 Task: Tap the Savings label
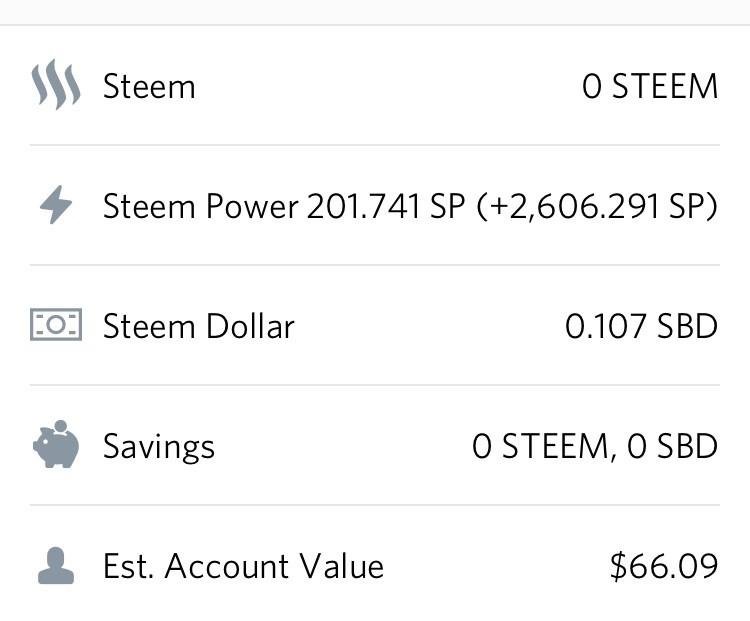click(x=158, y=446)
